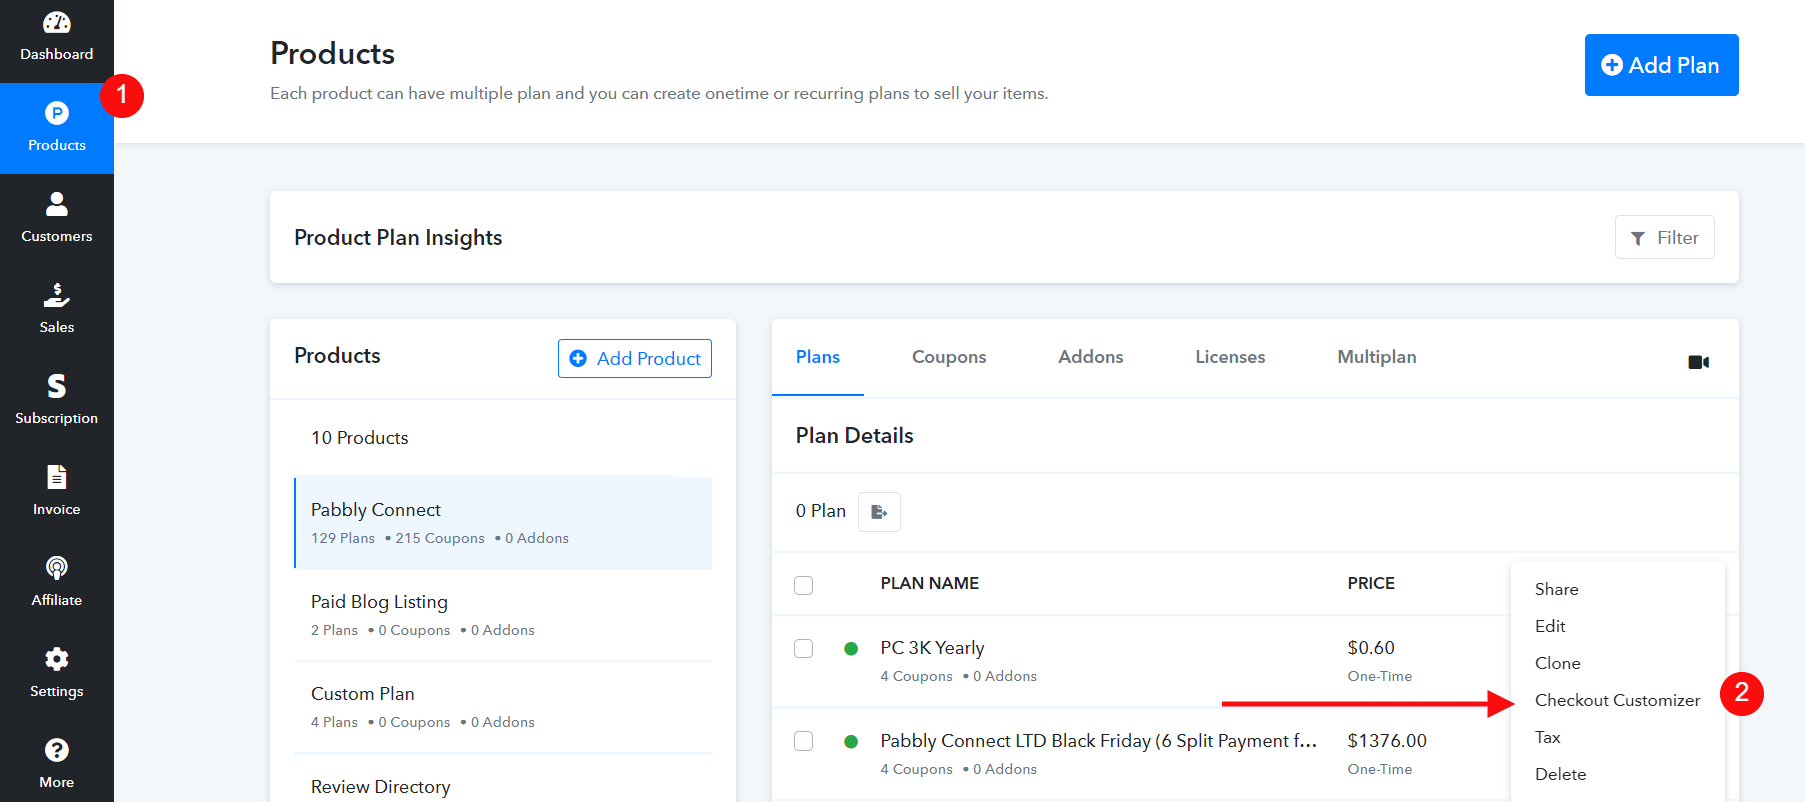This screenshot has width=1805, height=802.
Task: Switch to the Coupons tab
Action: (949, 357)
